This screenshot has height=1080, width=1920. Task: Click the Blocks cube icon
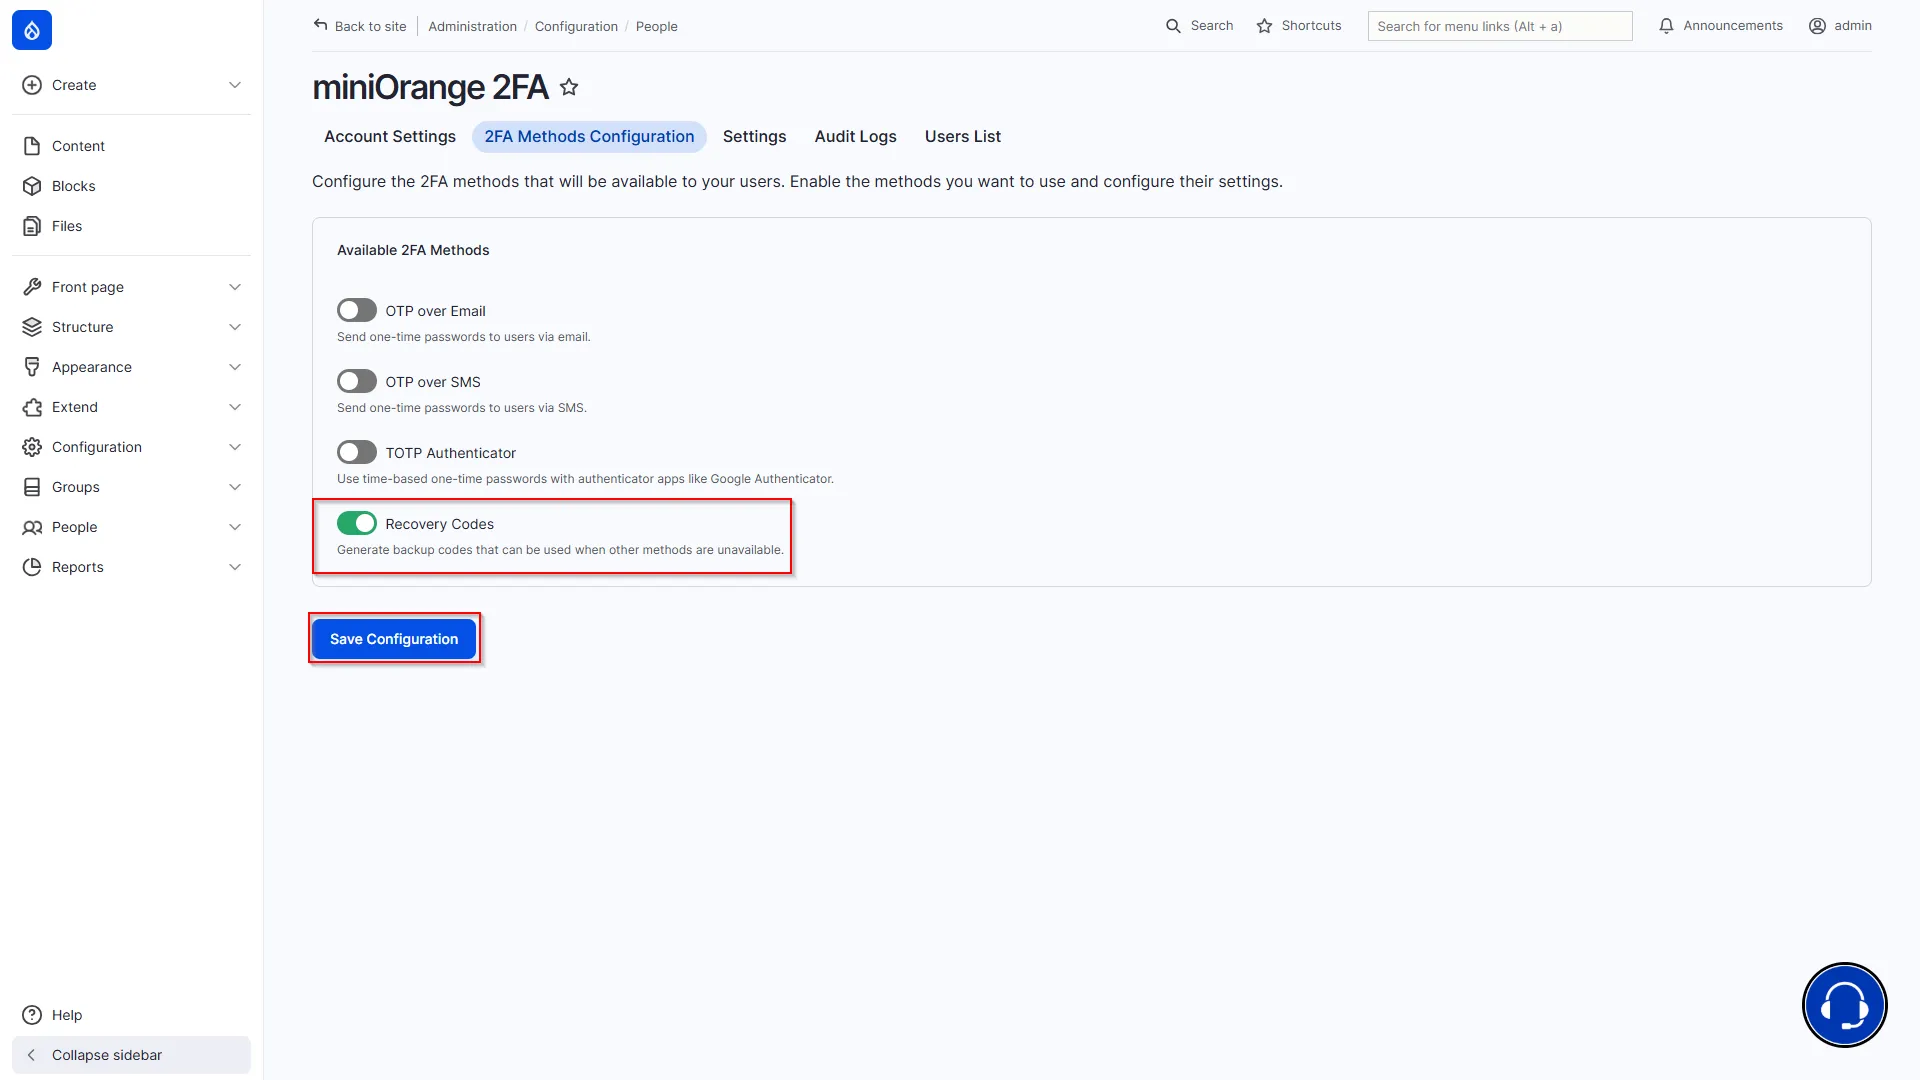[32, 186]
